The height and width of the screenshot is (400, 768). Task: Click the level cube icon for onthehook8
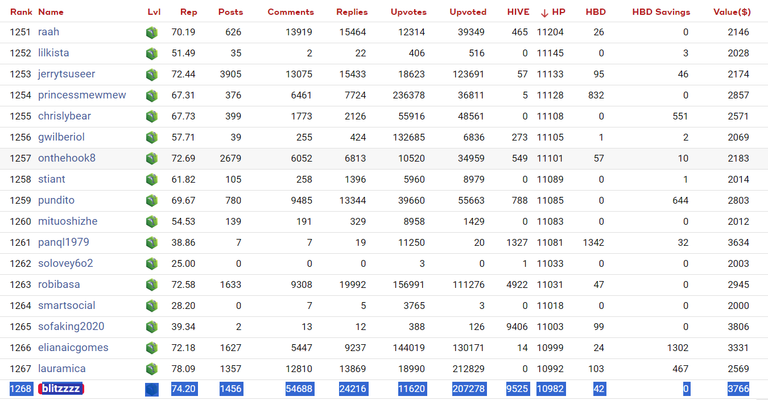point(152,159)
